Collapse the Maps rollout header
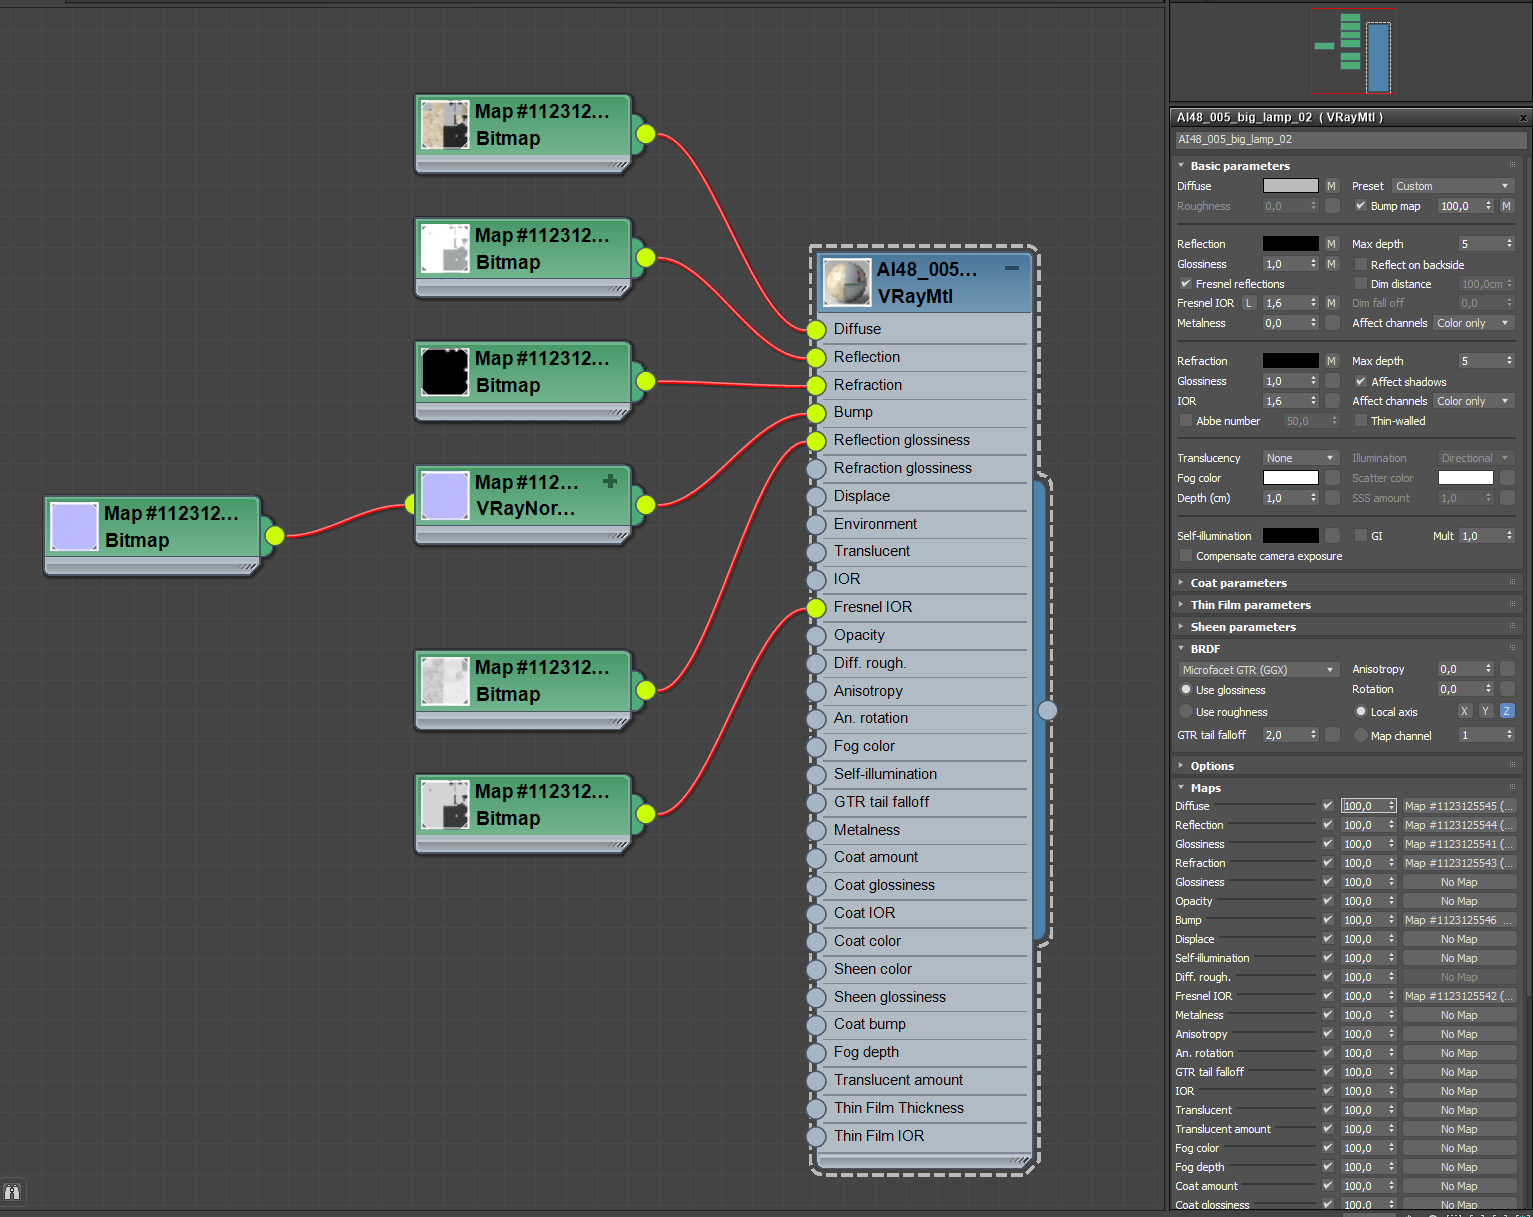This screenshot has width=1533, height=1217. pos(1205,788)
